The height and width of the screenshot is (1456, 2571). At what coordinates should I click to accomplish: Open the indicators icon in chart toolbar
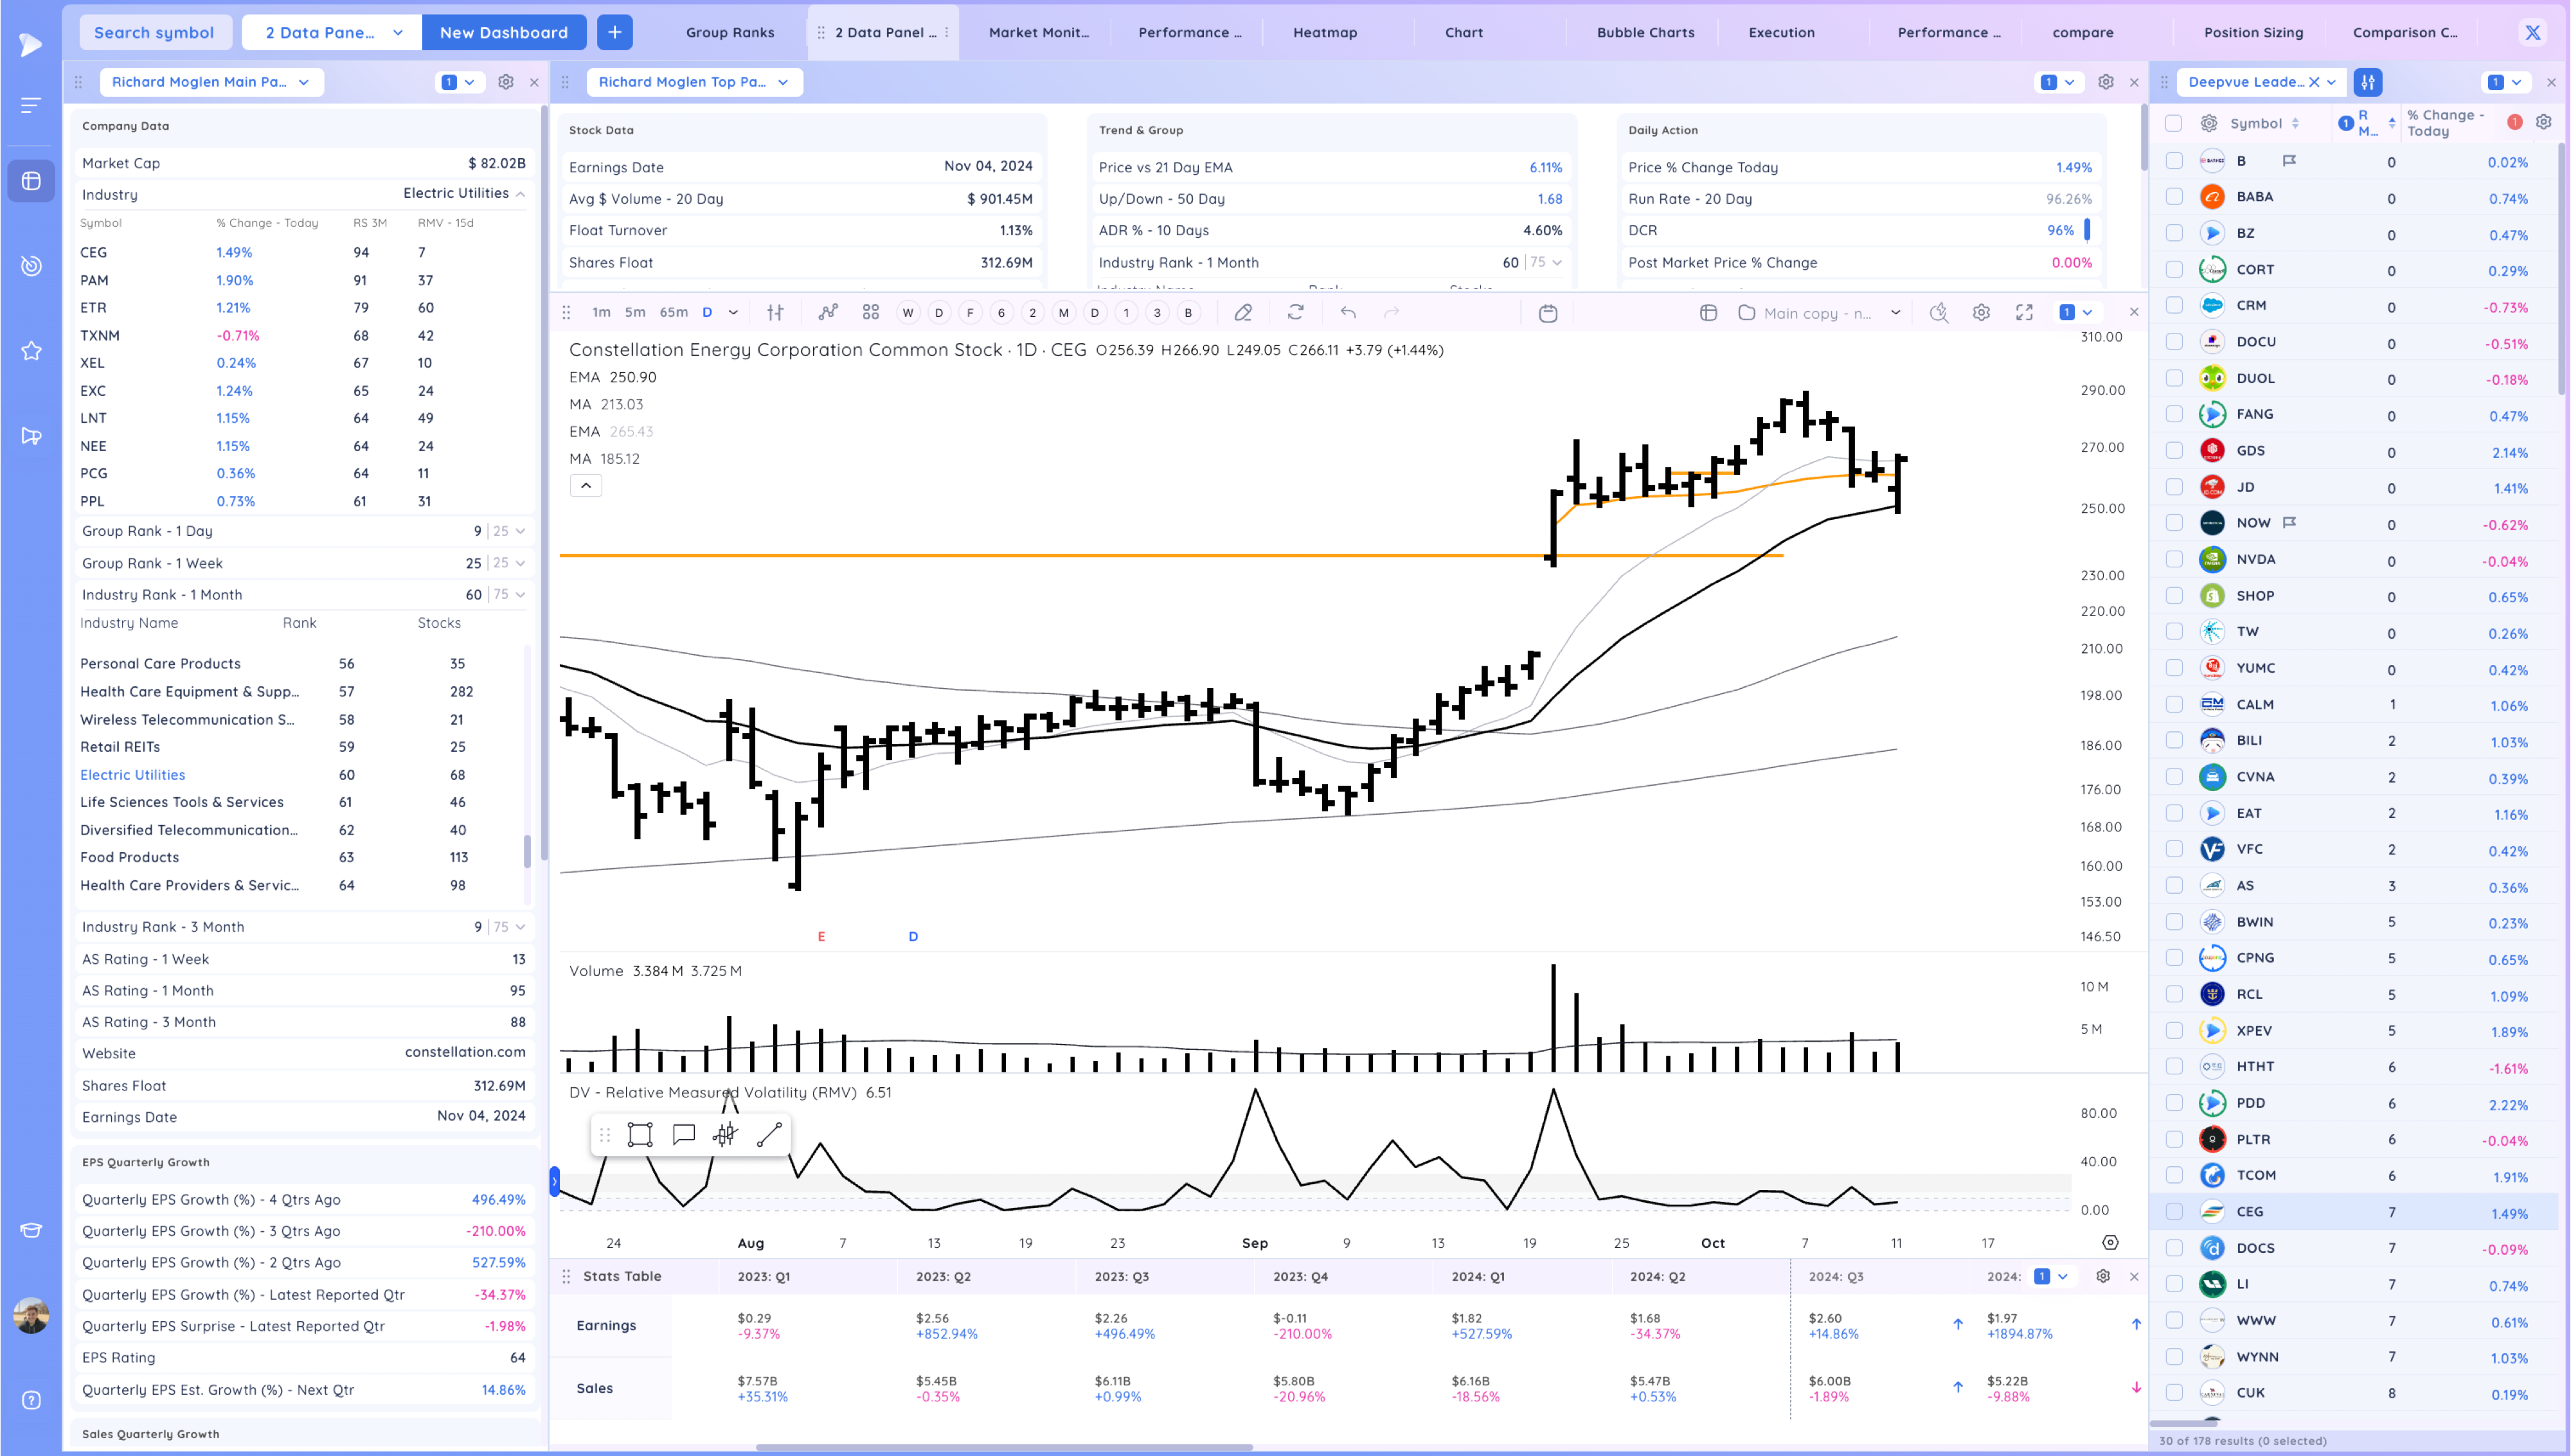click(828, 313)
